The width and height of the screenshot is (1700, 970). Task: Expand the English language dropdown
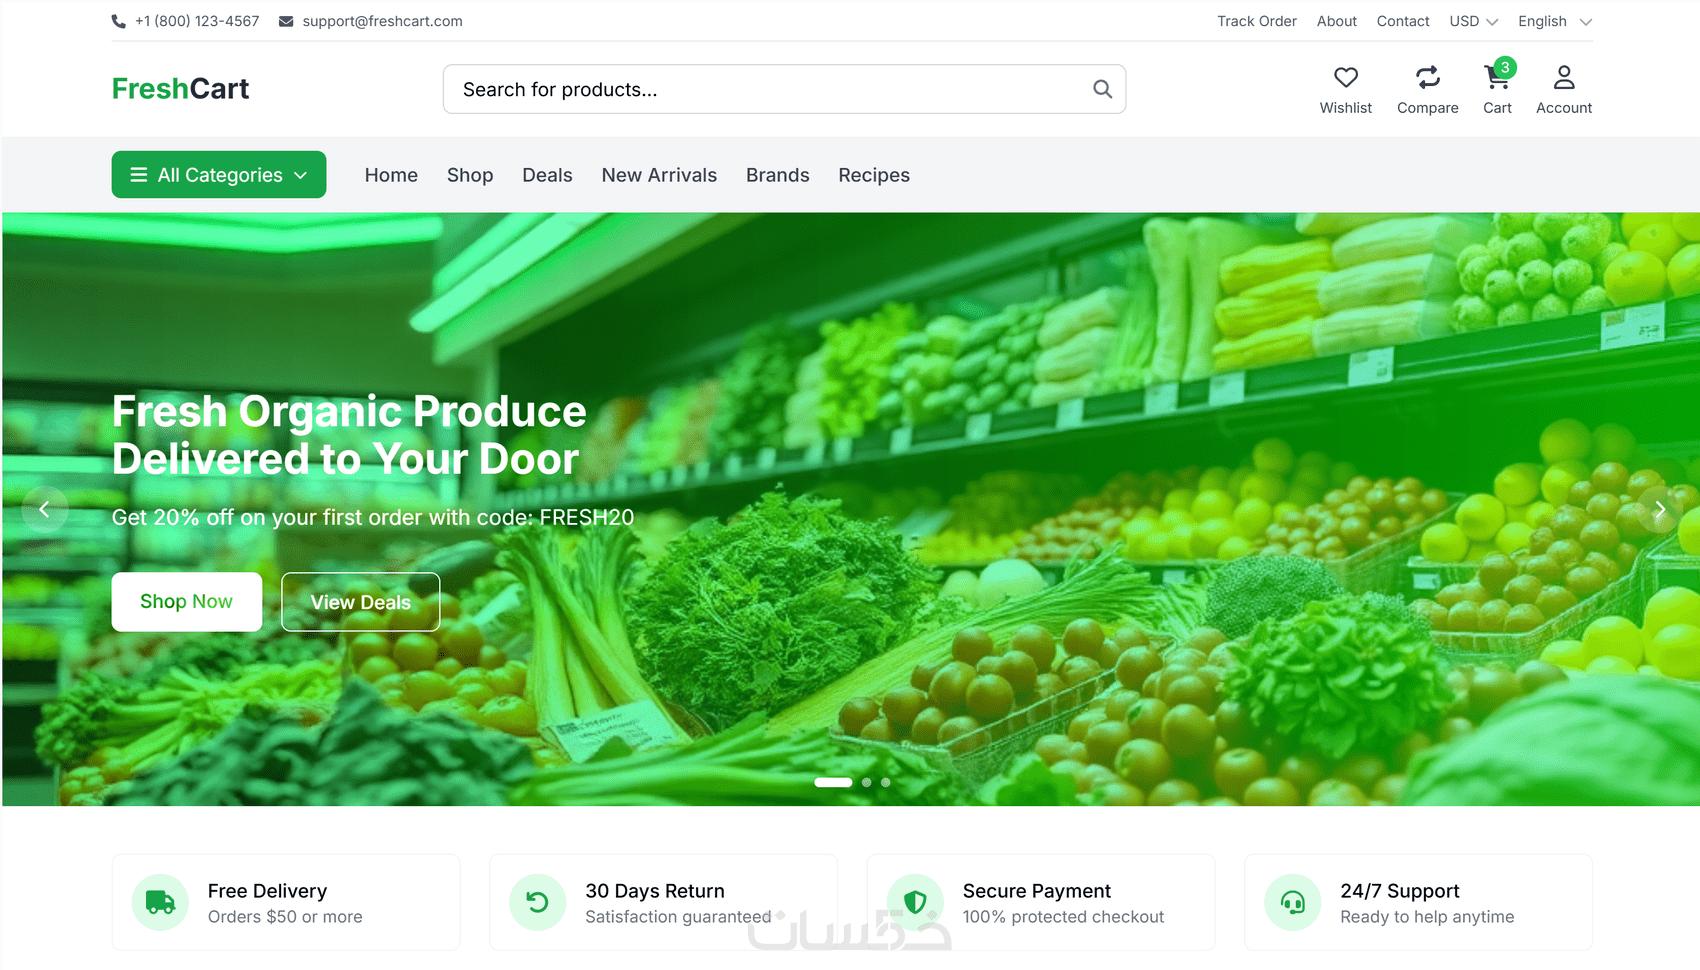coord(1554,21)
